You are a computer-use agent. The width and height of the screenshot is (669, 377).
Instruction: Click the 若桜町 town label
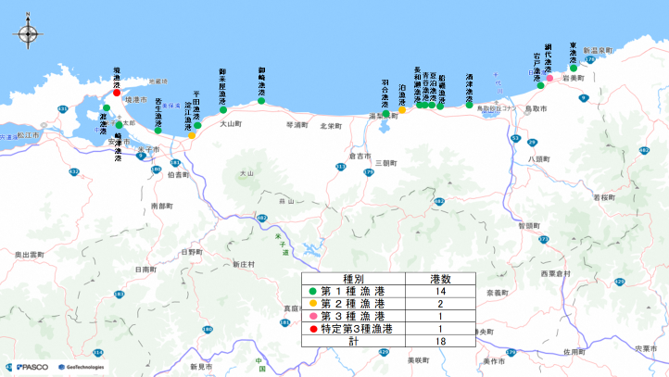[604, 197]
